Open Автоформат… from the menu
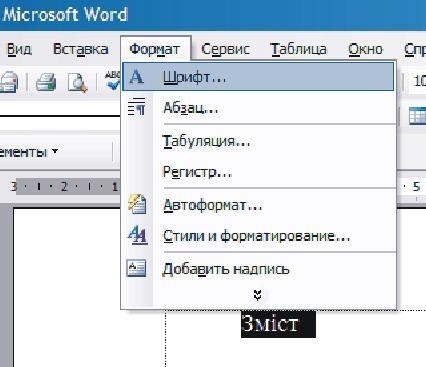The height and width of the screenshot is (367, 426). click(258, 205)
